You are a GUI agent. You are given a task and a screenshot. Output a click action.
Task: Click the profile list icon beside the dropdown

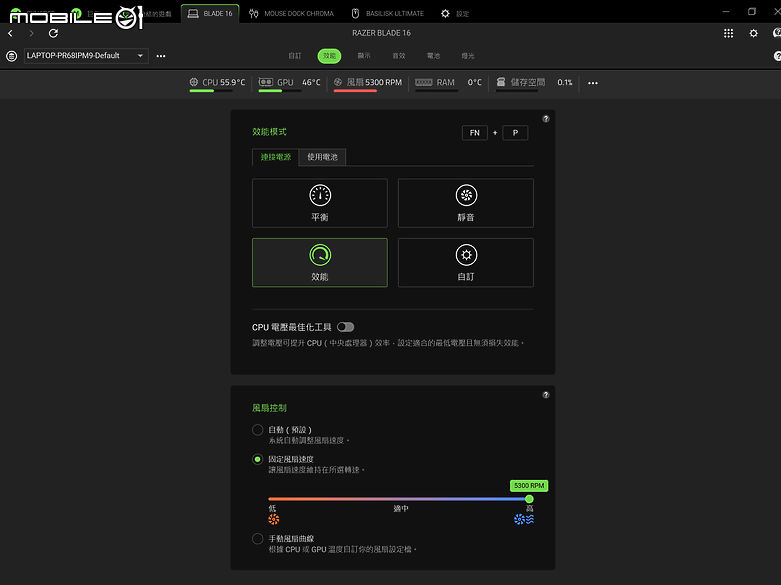coord(11,56)
